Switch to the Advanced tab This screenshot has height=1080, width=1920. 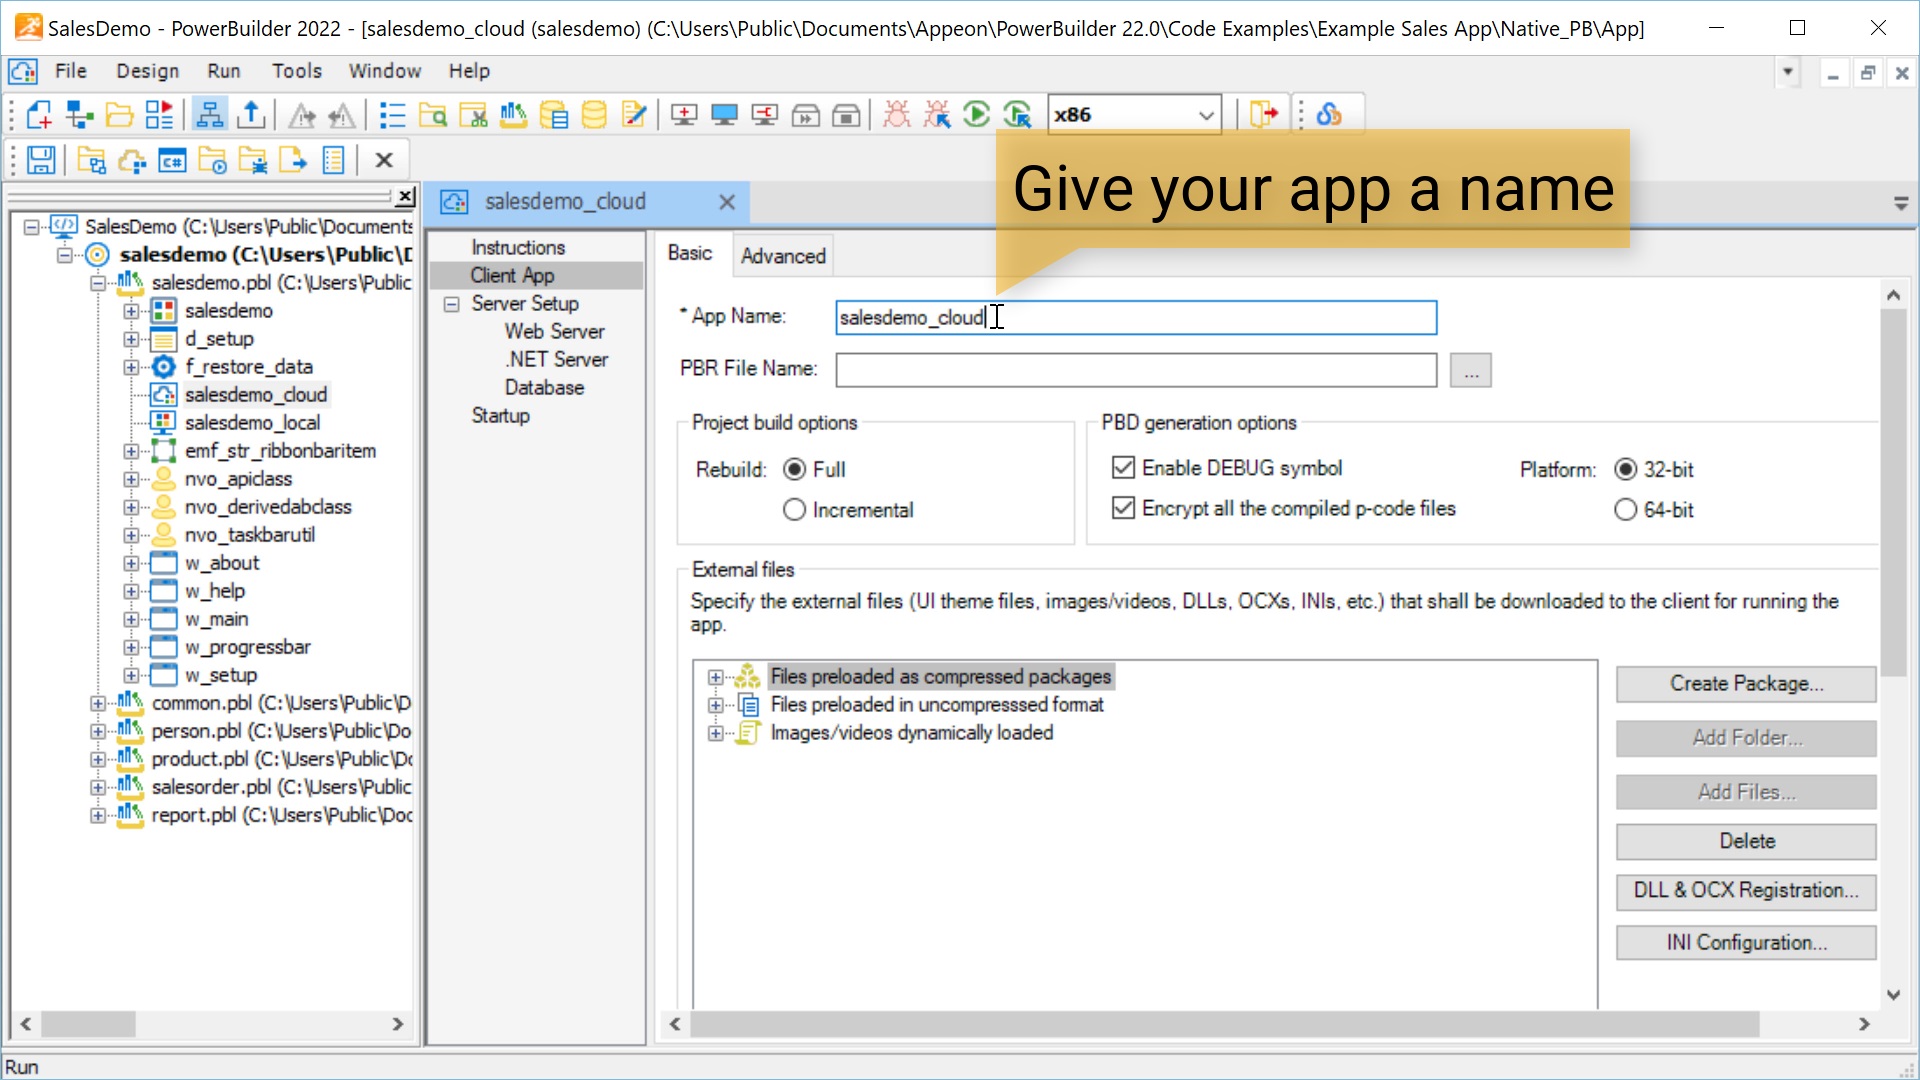[x=783, y=256]
